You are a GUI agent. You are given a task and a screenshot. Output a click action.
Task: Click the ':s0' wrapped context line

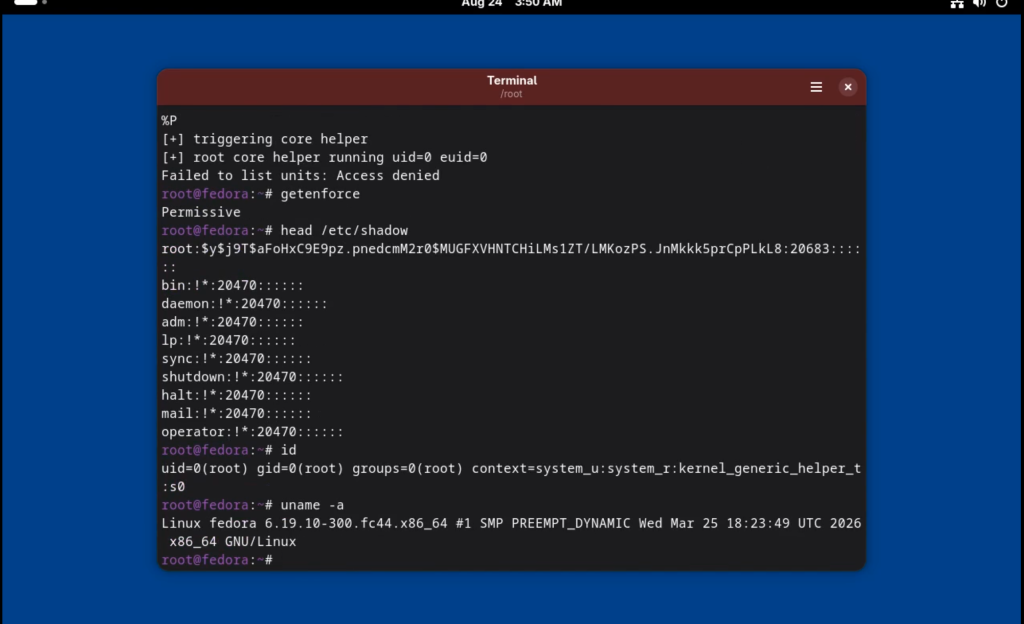[x=173, y=486]
